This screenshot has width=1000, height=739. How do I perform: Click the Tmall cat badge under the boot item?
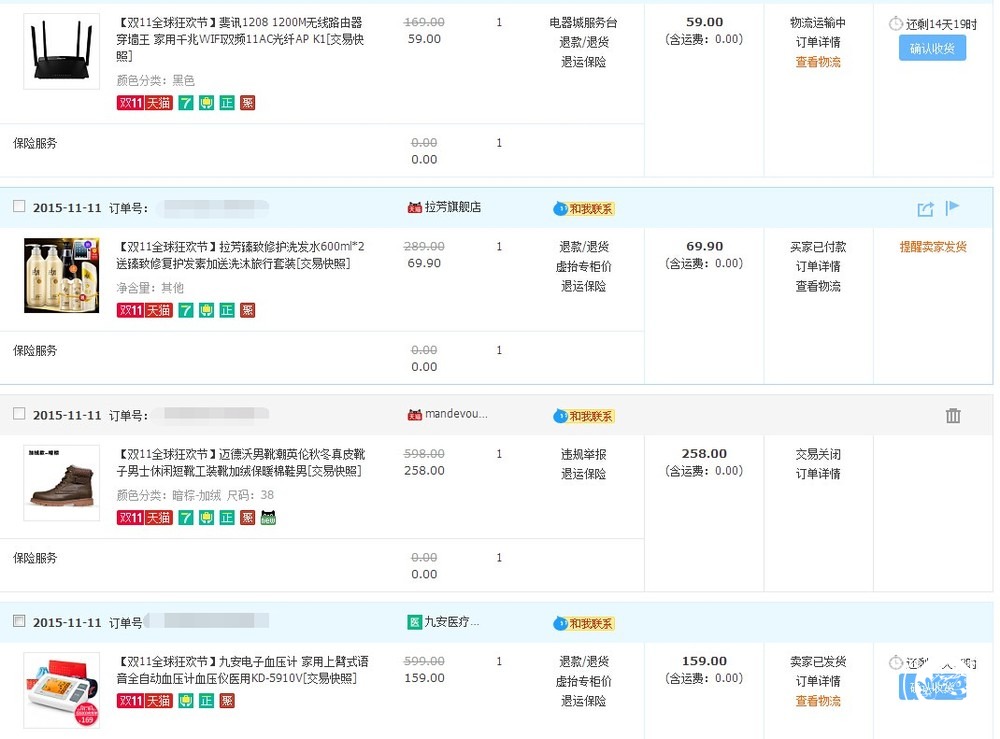pos(268,518)
